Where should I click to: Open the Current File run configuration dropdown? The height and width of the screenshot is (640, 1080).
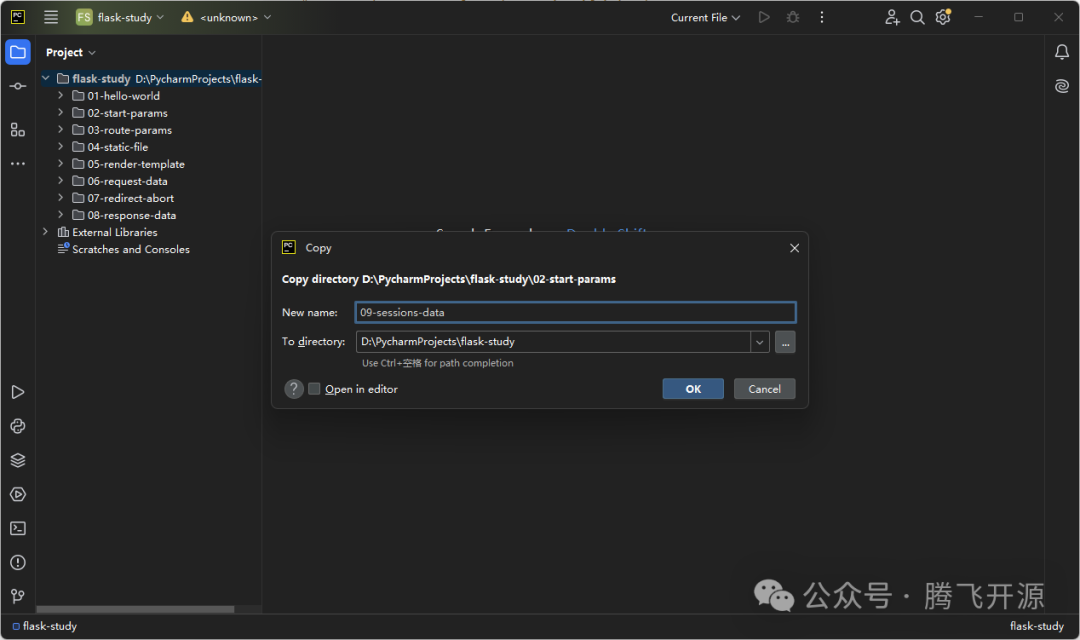(x=705, y=17)
